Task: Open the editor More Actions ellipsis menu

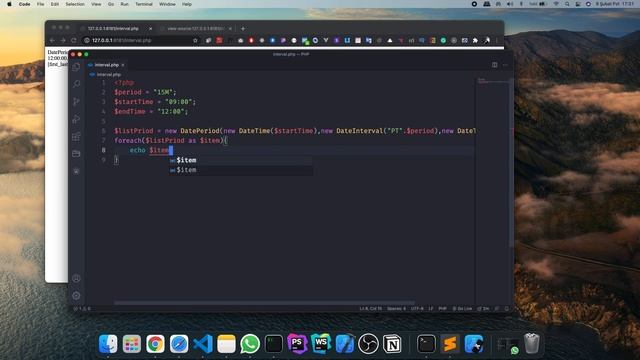Action: coord(505,65)
